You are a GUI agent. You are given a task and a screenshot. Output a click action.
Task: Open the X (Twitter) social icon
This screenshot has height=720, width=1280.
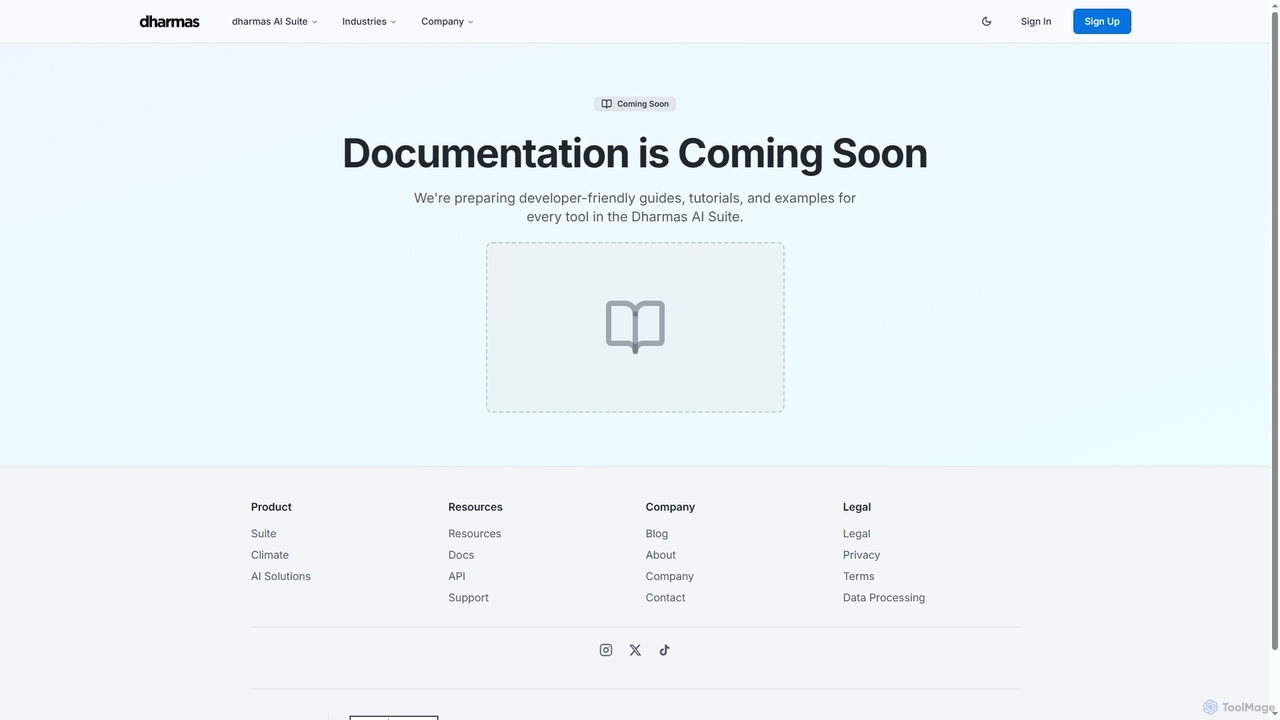(635, 650)
